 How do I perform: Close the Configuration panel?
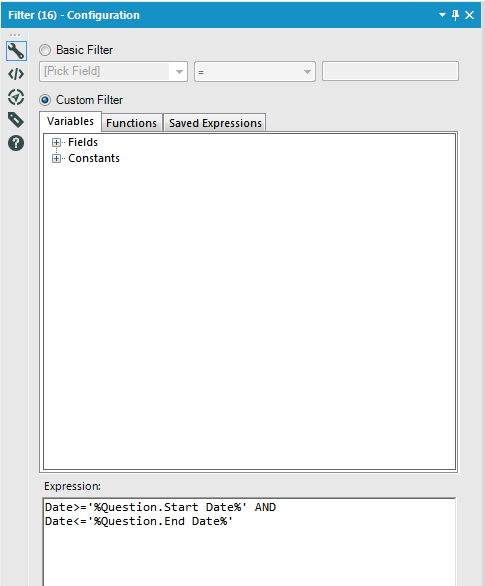click(x=470, y=15)
